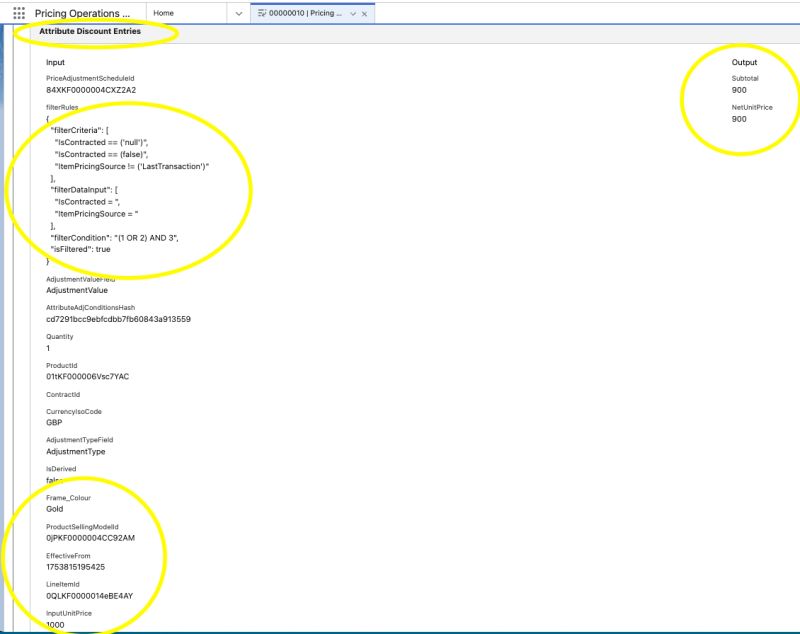This screenshot has width=800, height=634.
Task: Switch to the Home tab
Action: (163, 13)
